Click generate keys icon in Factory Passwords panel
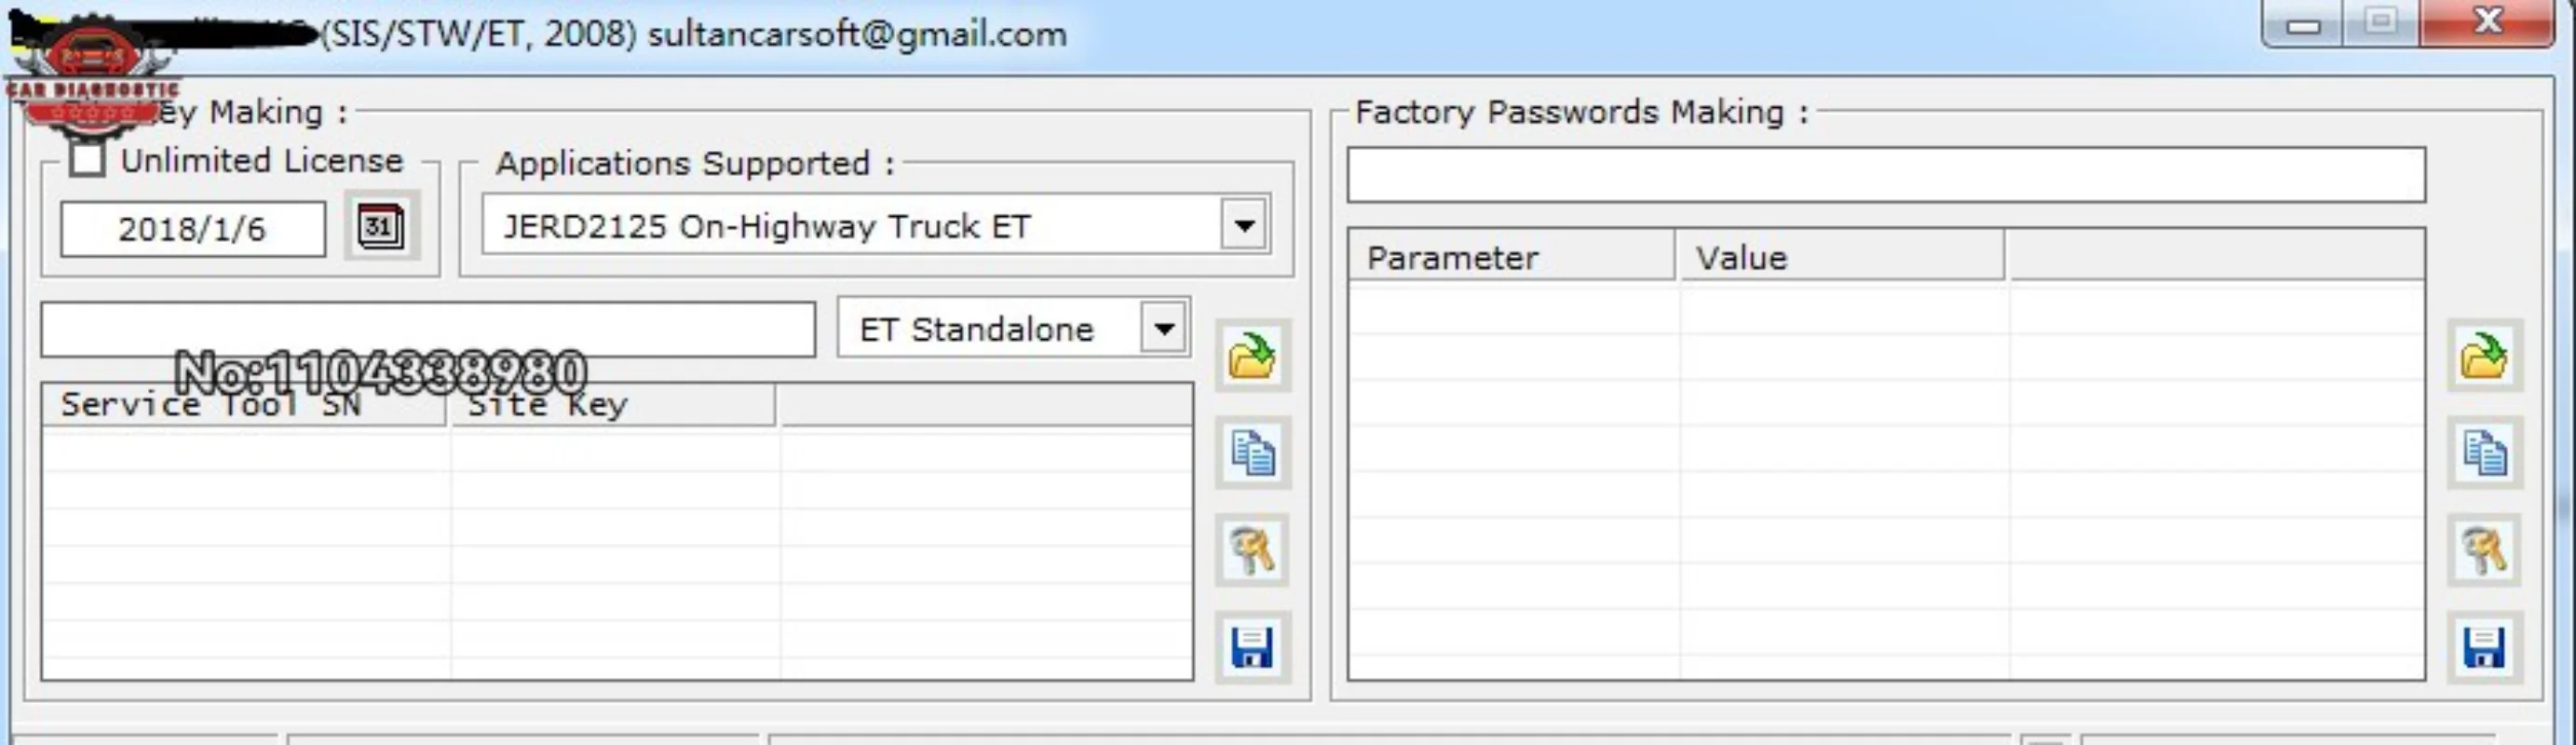2576x745 pixels. pos(2484,550)
